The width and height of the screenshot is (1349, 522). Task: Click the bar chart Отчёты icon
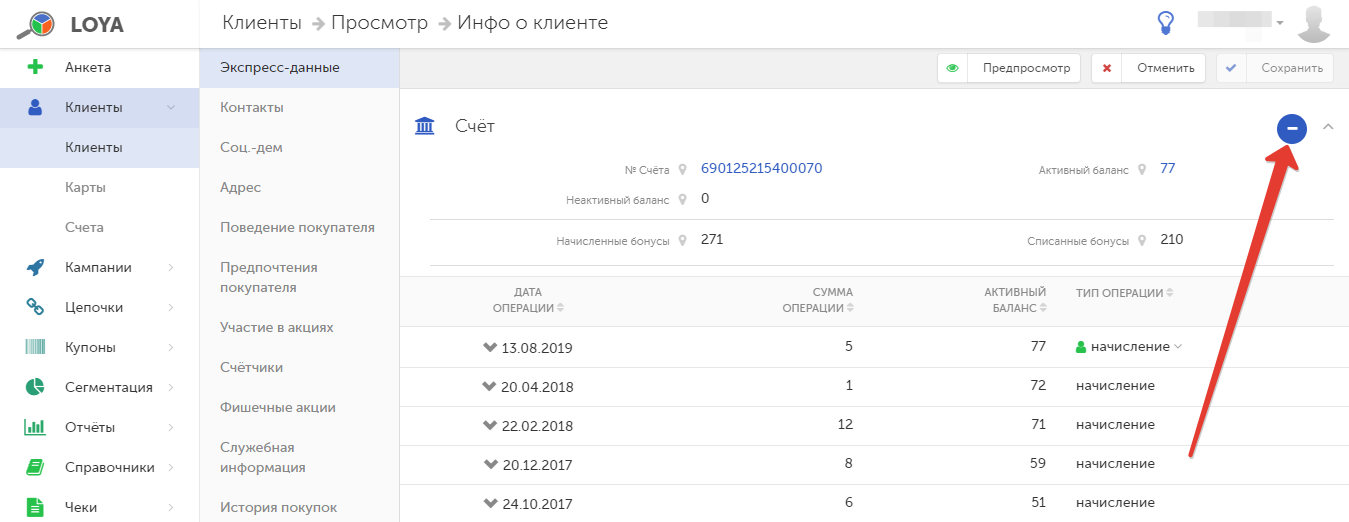click(35, 427)
